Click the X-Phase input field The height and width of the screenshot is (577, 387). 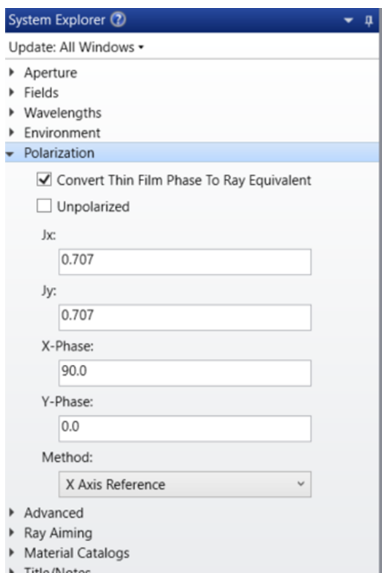(x=185, y=373)
